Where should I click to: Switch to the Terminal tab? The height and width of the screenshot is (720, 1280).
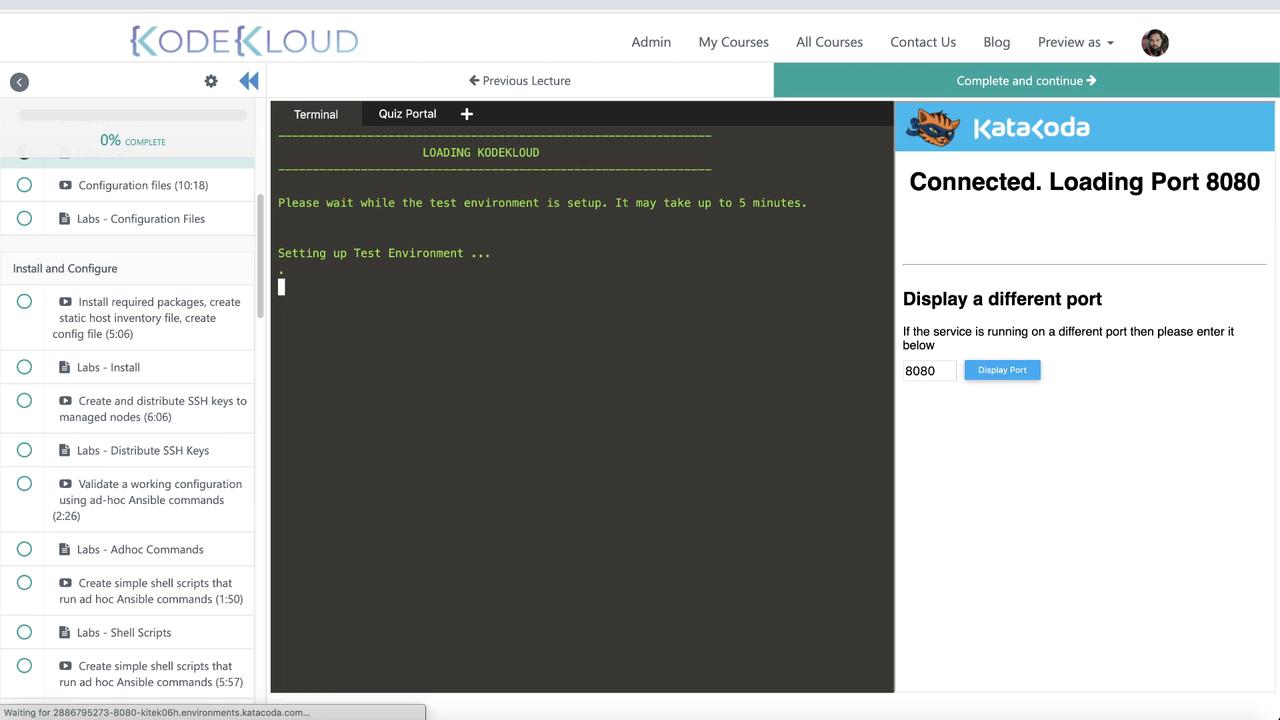coord(316,114)
